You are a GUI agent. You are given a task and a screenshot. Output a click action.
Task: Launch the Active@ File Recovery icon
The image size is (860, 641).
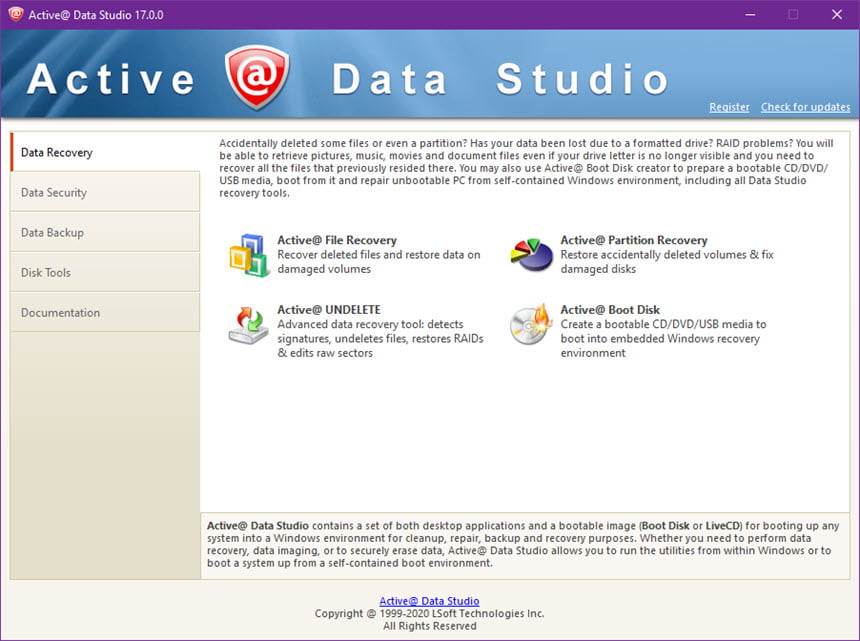(x=249, y=255)
